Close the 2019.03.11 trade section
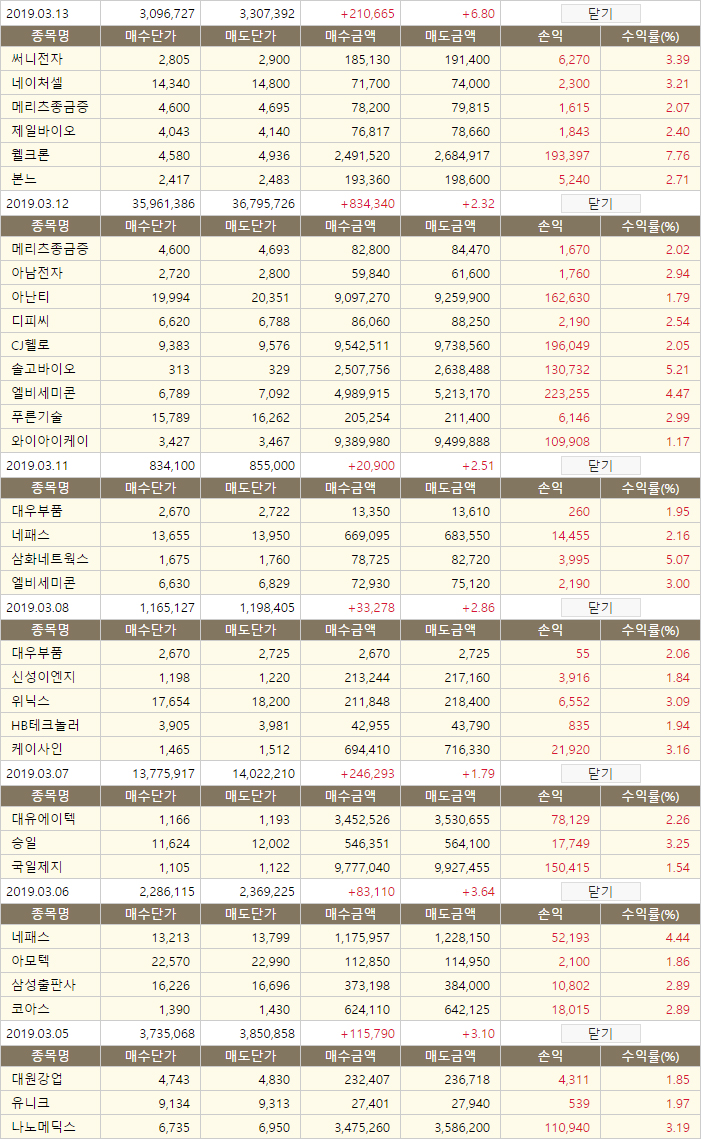Screen dimensions: 701x1139 click(x=600, y=466)
